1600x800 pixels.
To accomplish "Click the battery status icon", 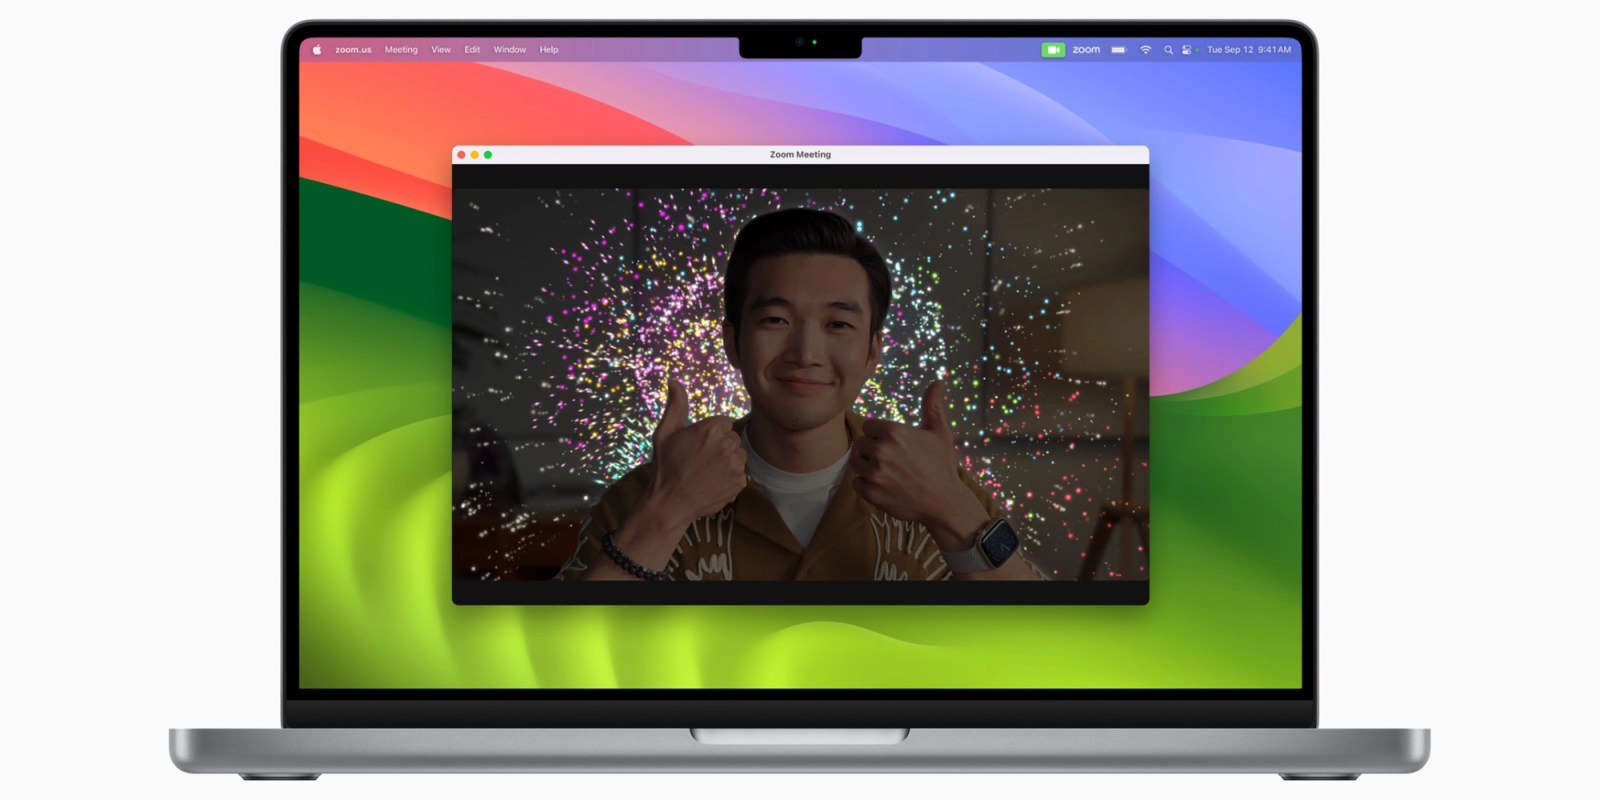I will coord(1119,50).
